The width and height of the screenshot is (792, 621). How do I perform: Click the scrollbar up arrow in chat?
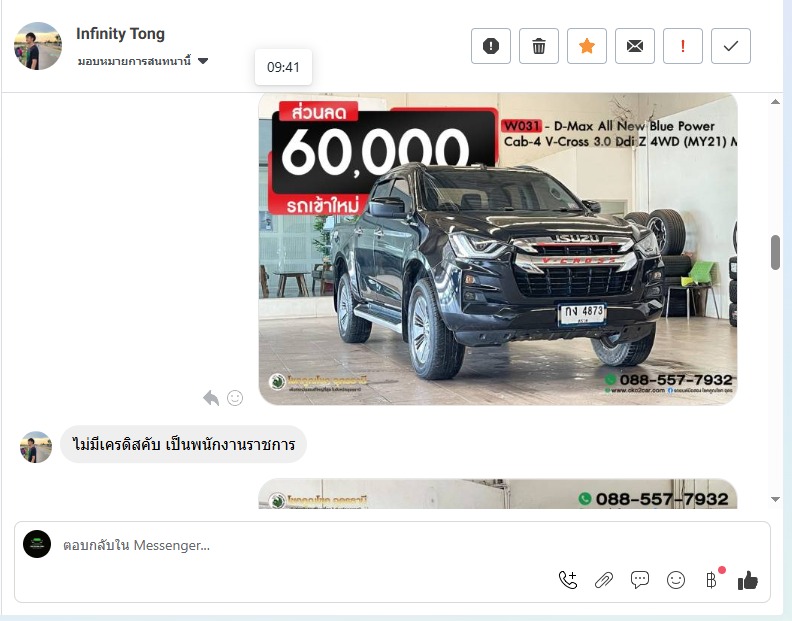[775, 102]
